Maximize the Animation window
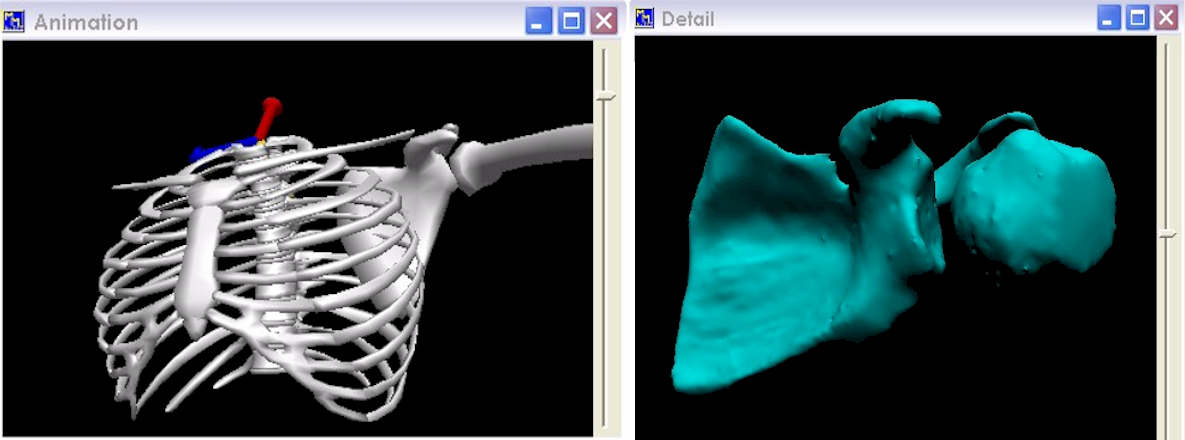The image size is (1185, 440). 571,20
